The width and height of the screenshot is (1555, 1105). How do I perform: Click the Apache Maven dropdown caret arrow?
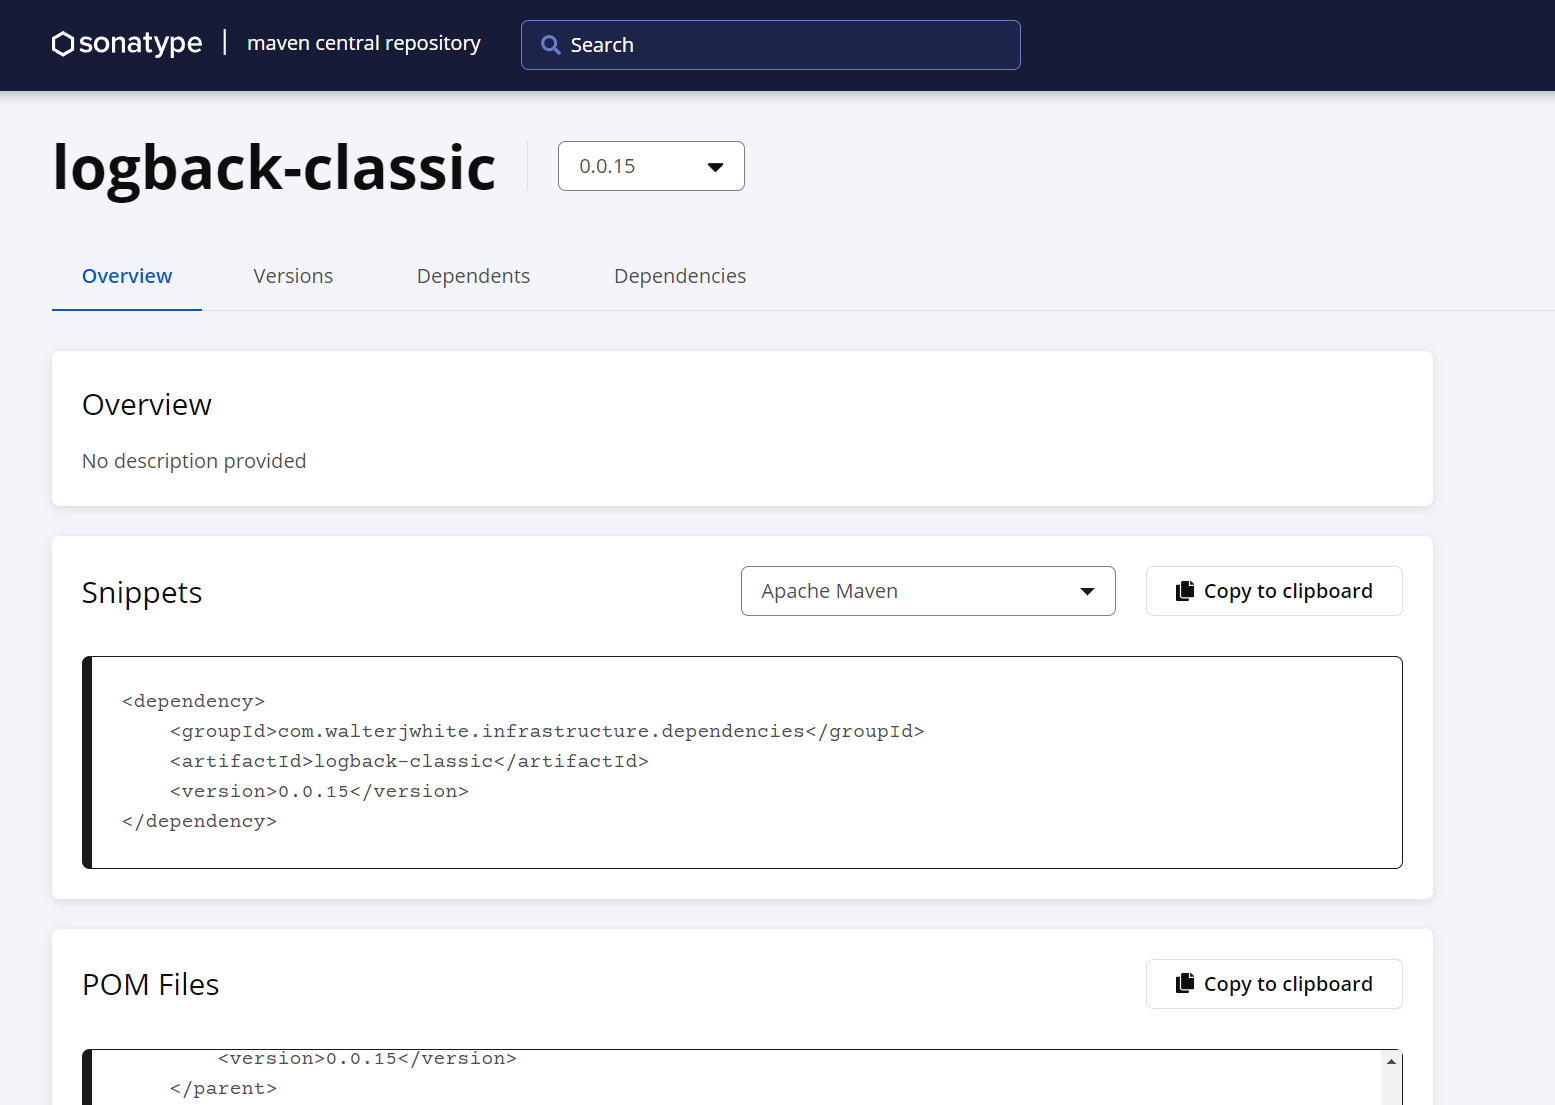[1087, 592]
